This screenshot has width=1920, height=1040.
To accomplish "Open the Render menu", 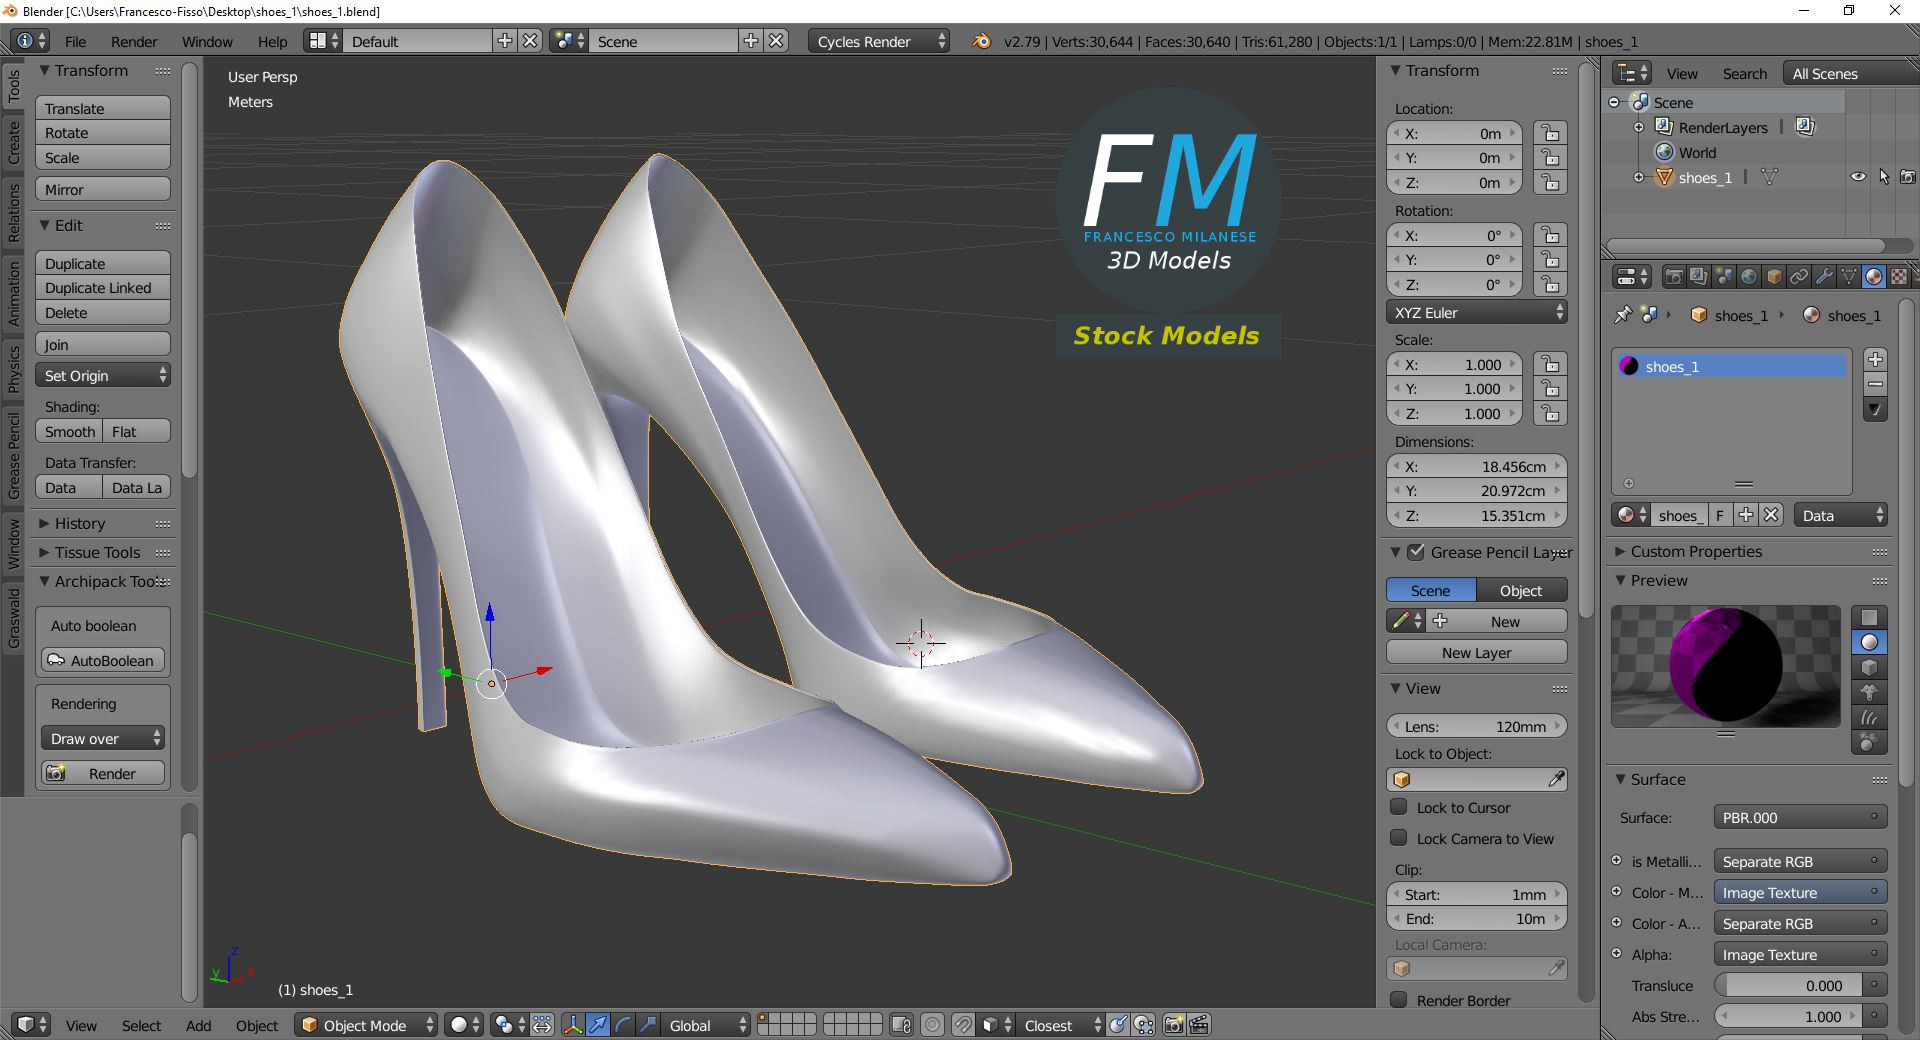I will [134, 41].
